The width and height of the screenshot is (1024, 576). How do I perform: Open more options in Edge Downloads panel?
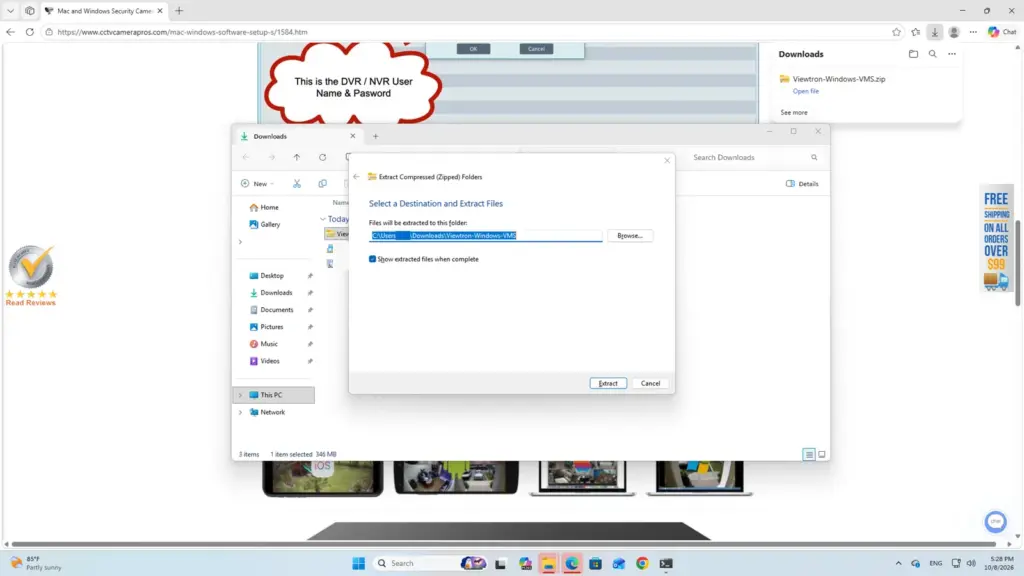[952, 54]
